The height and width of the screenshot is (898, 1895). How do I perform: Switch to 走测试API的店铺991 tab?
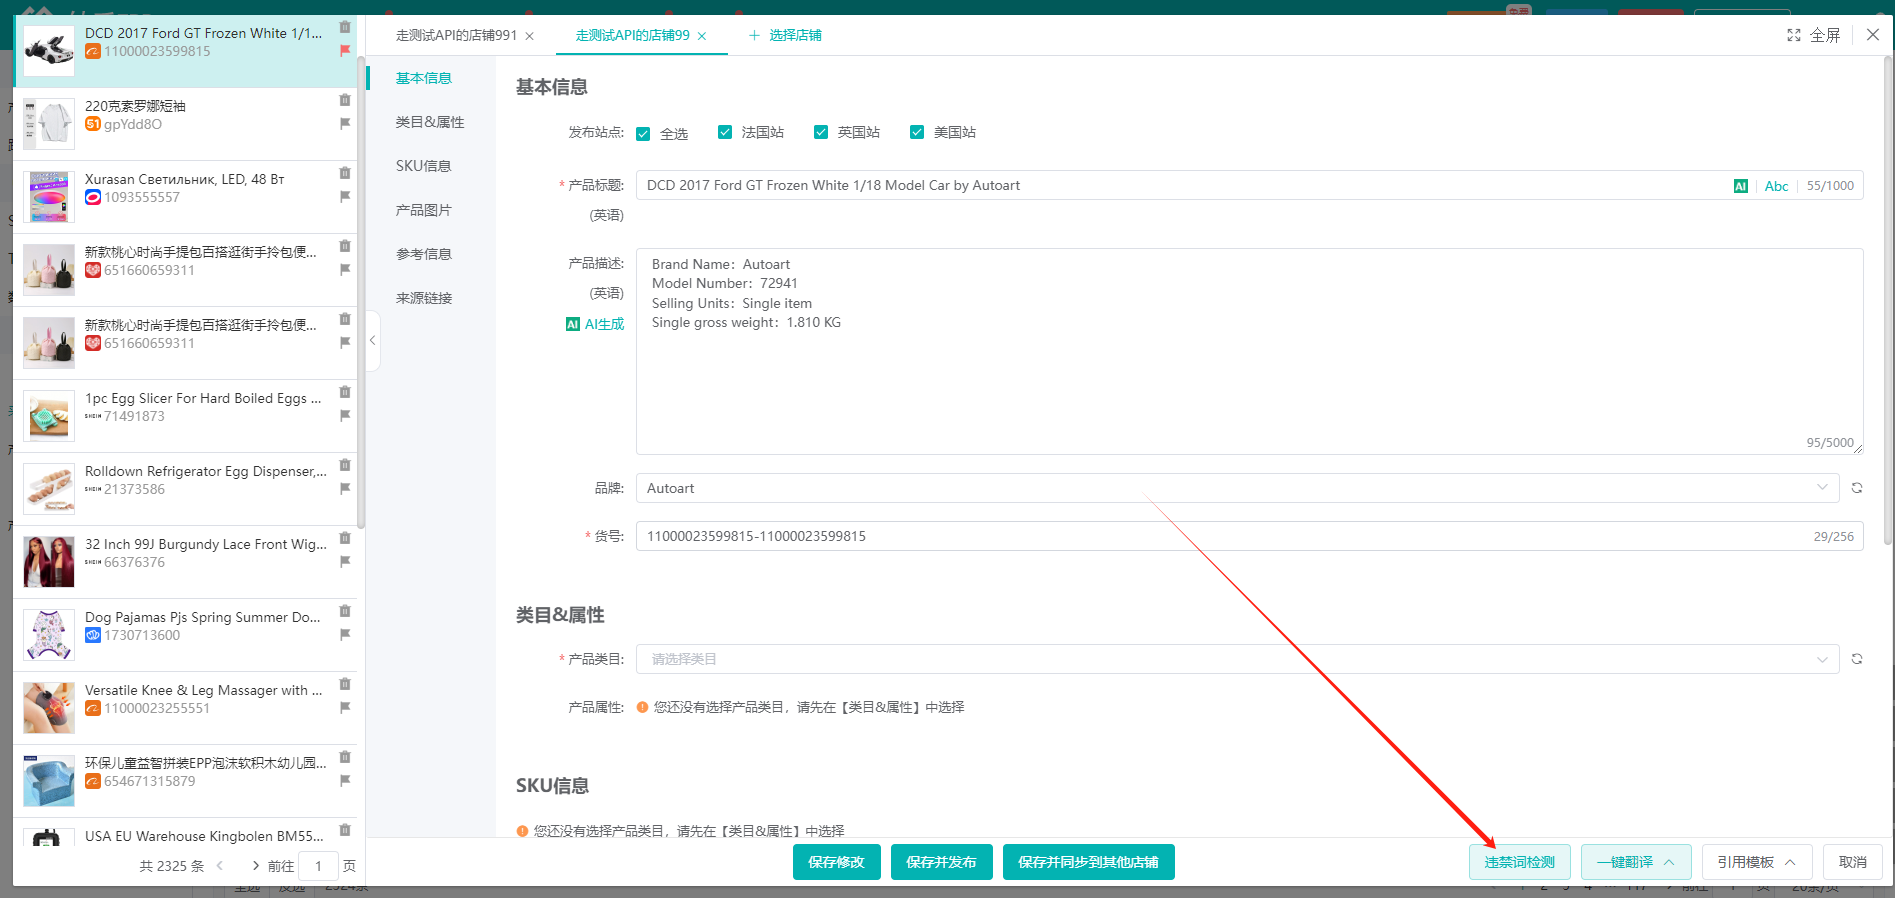pyautogui.click(x=456, y=35)
